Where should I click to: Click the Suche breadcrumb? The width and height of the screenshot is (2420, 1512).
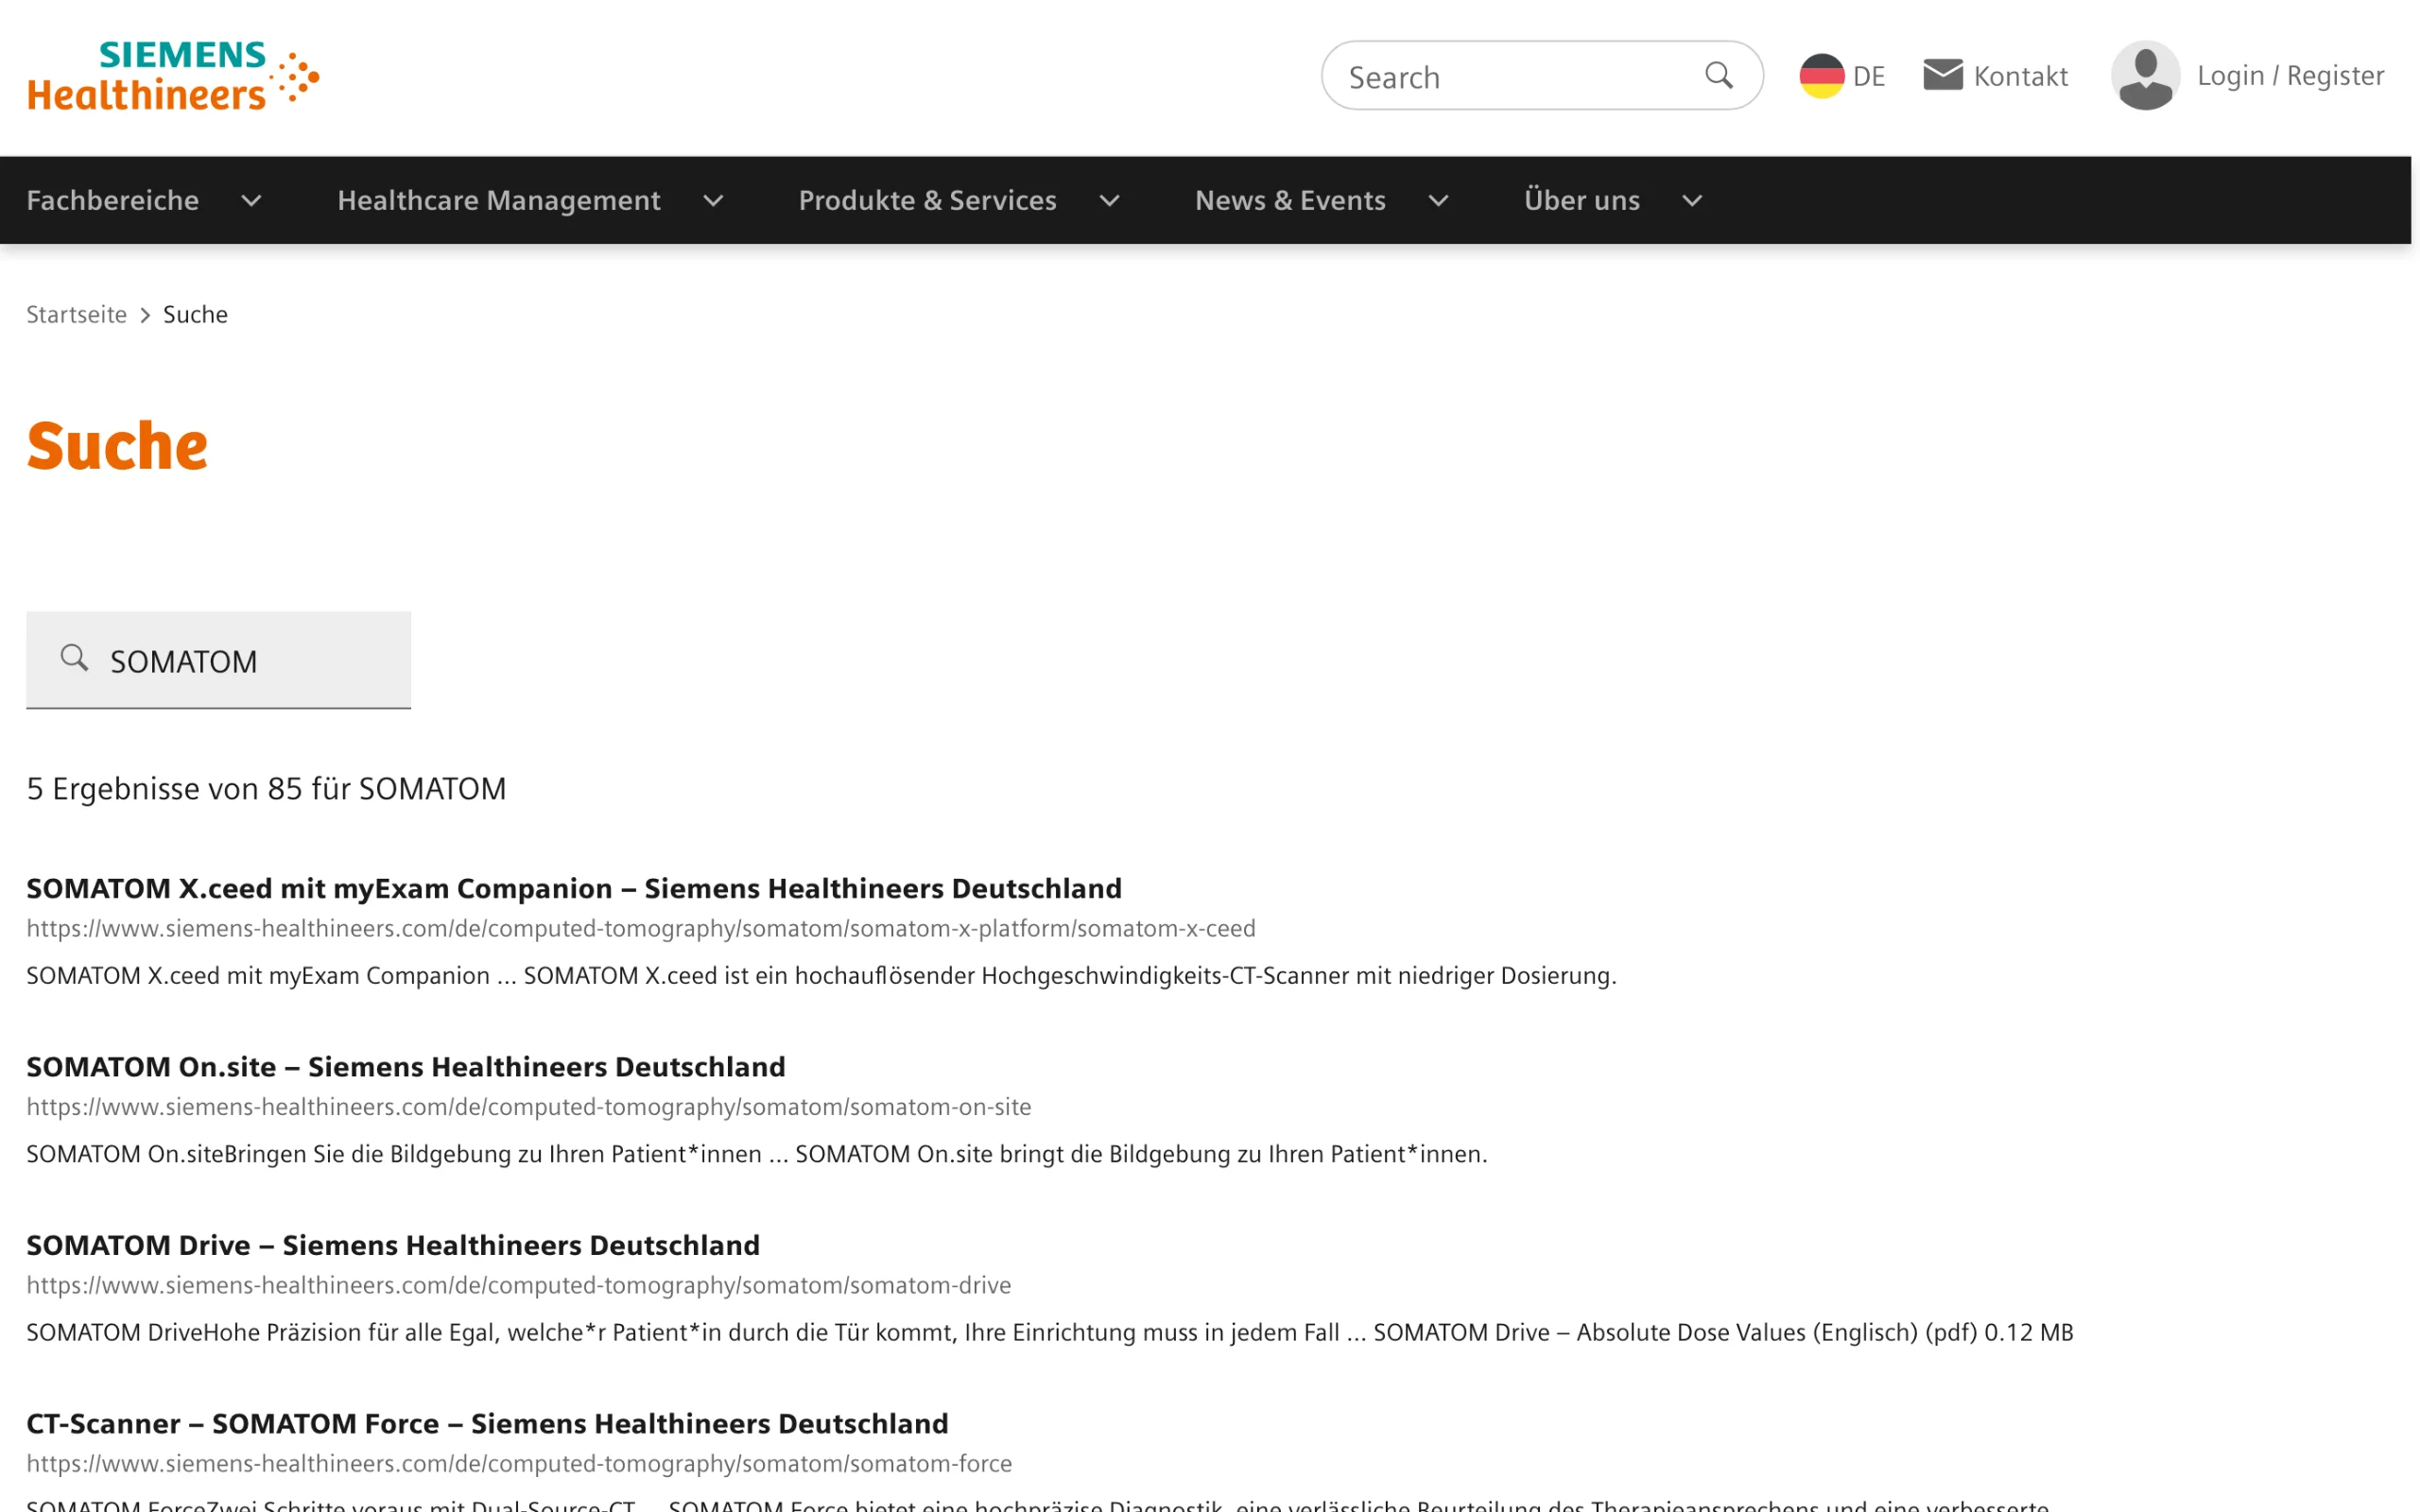(195, 314)
